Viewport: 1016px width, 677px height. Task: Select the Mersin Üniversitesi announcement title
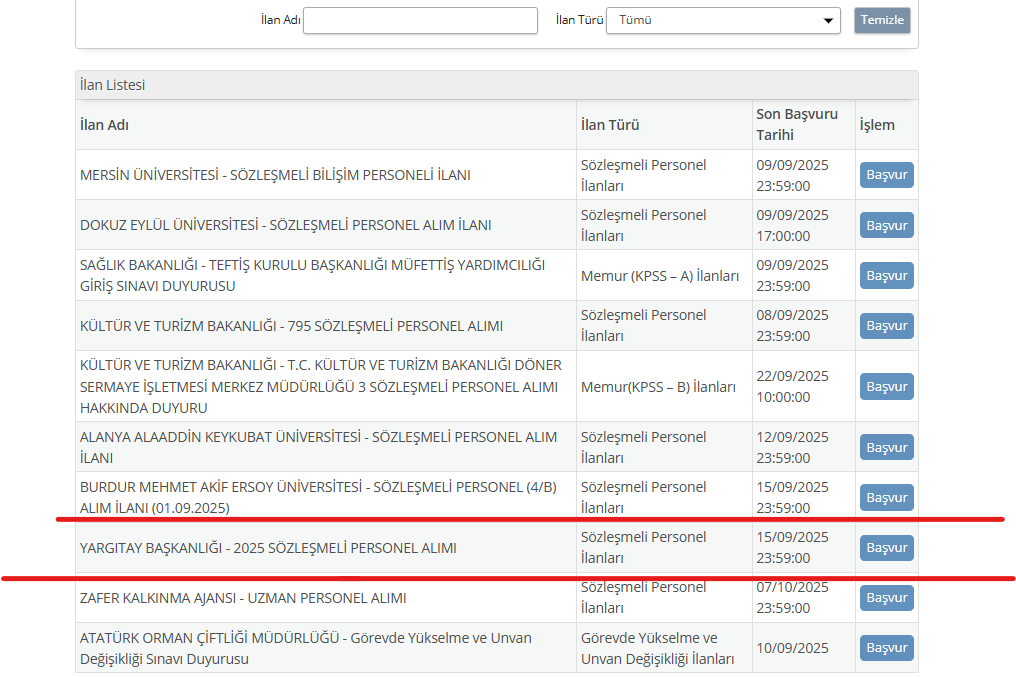pos(275,175)
